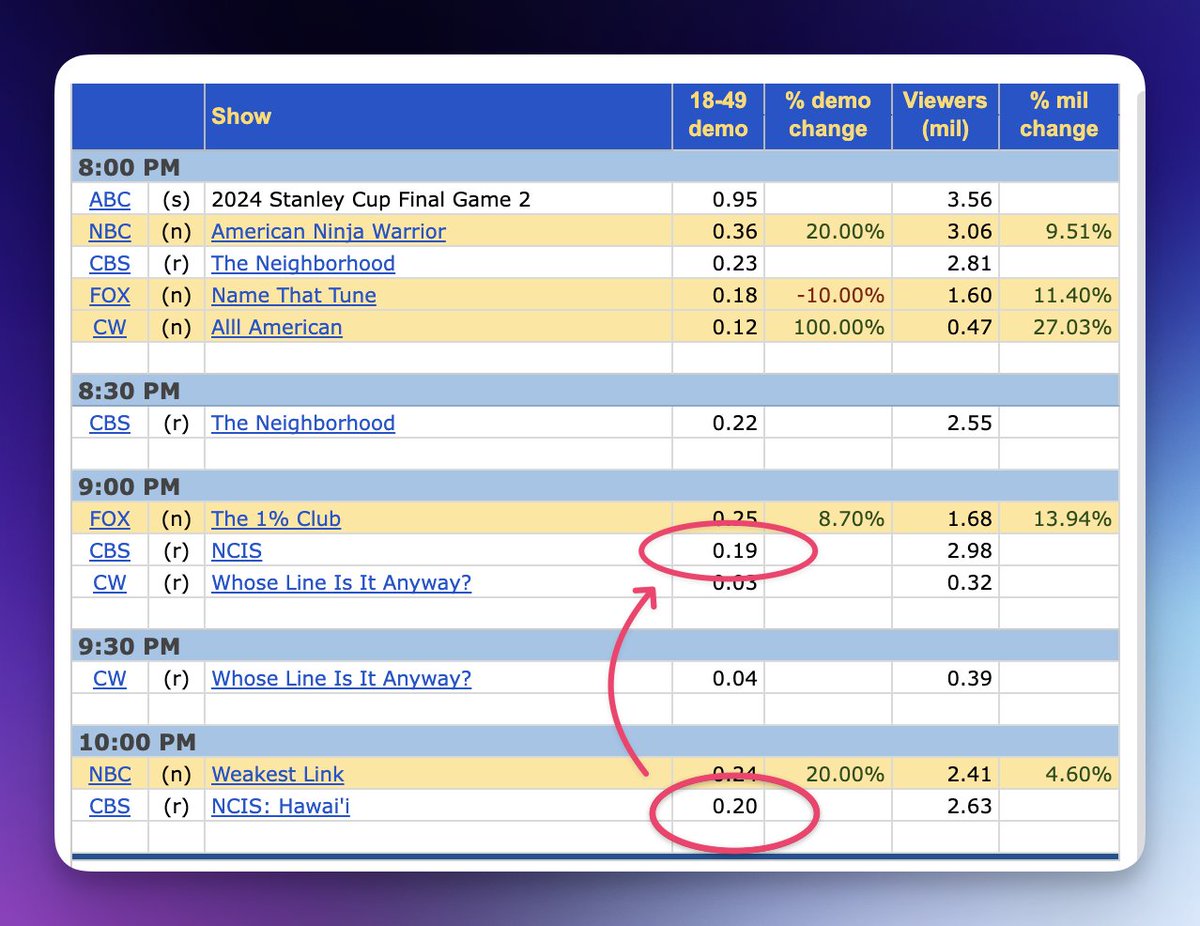Click the 3.56 viewers value

tap(970, 200)
